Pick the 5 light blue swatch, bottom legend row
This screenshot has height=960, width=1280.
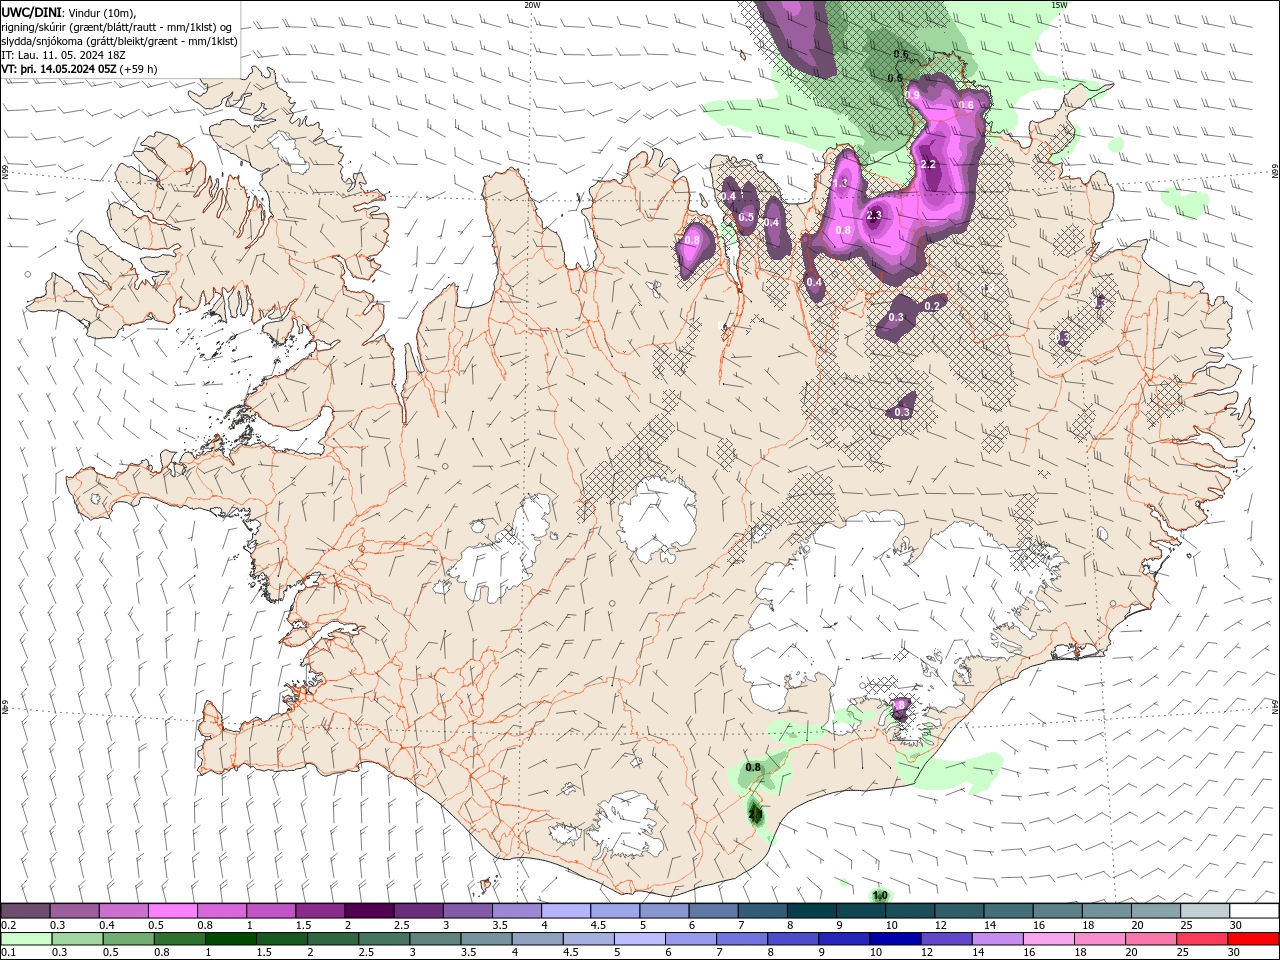[x=639, y=939]
